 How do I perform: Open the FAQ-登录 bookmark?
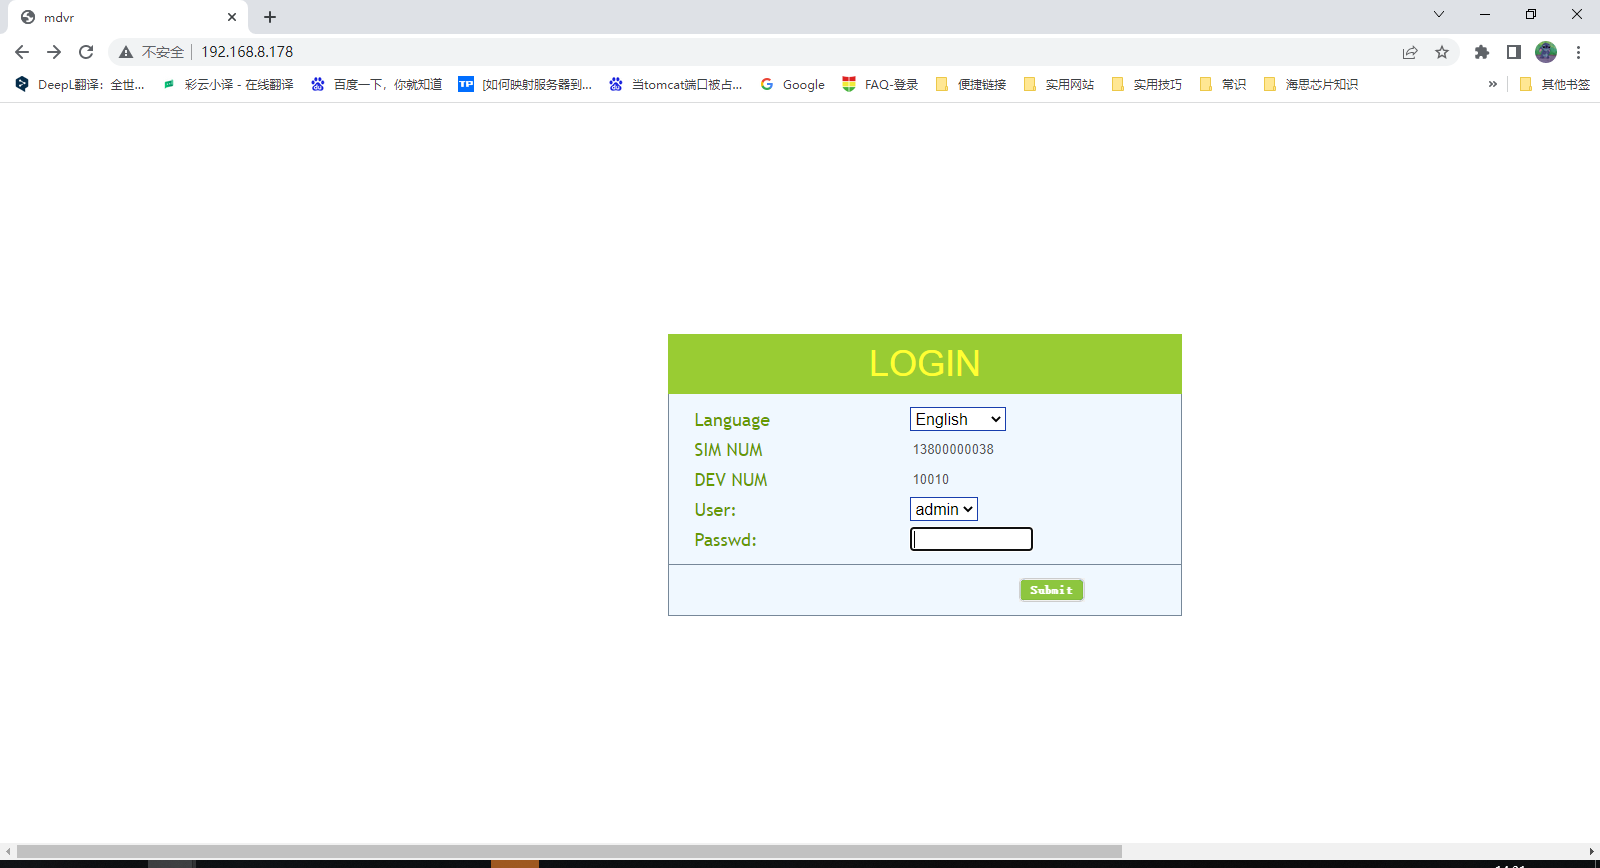(x=880, y=85)
